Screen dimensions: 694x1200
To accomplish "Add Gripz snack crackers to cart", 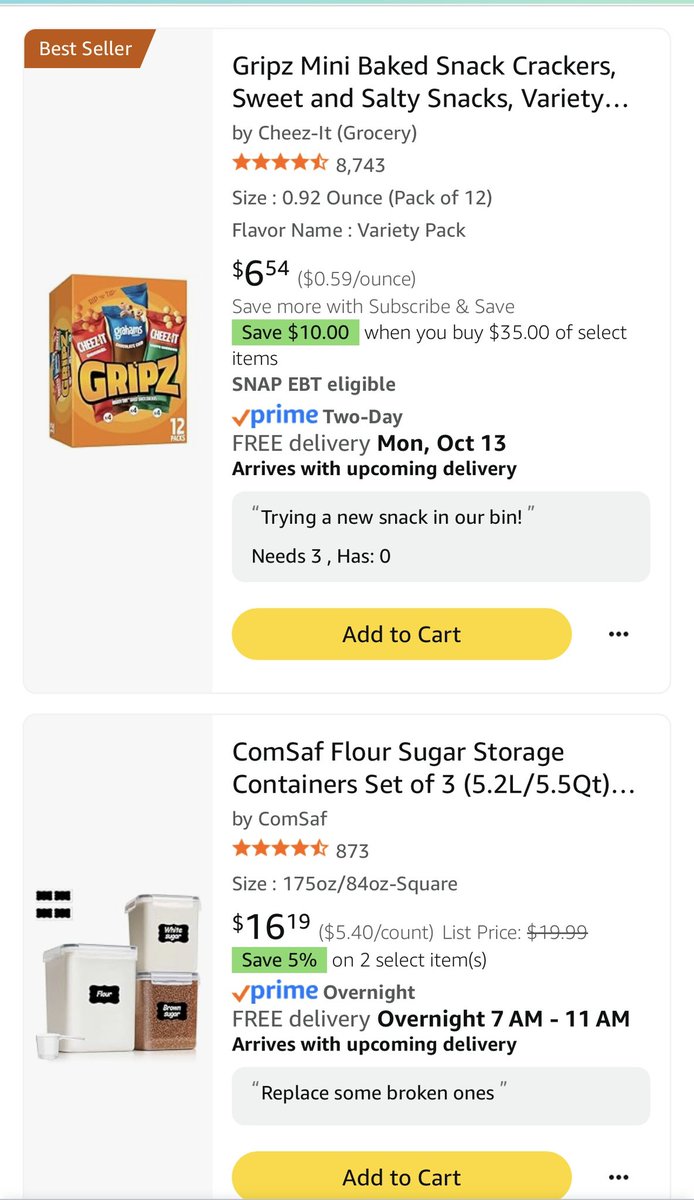I will pyautogui.click(x=401, y=634).
